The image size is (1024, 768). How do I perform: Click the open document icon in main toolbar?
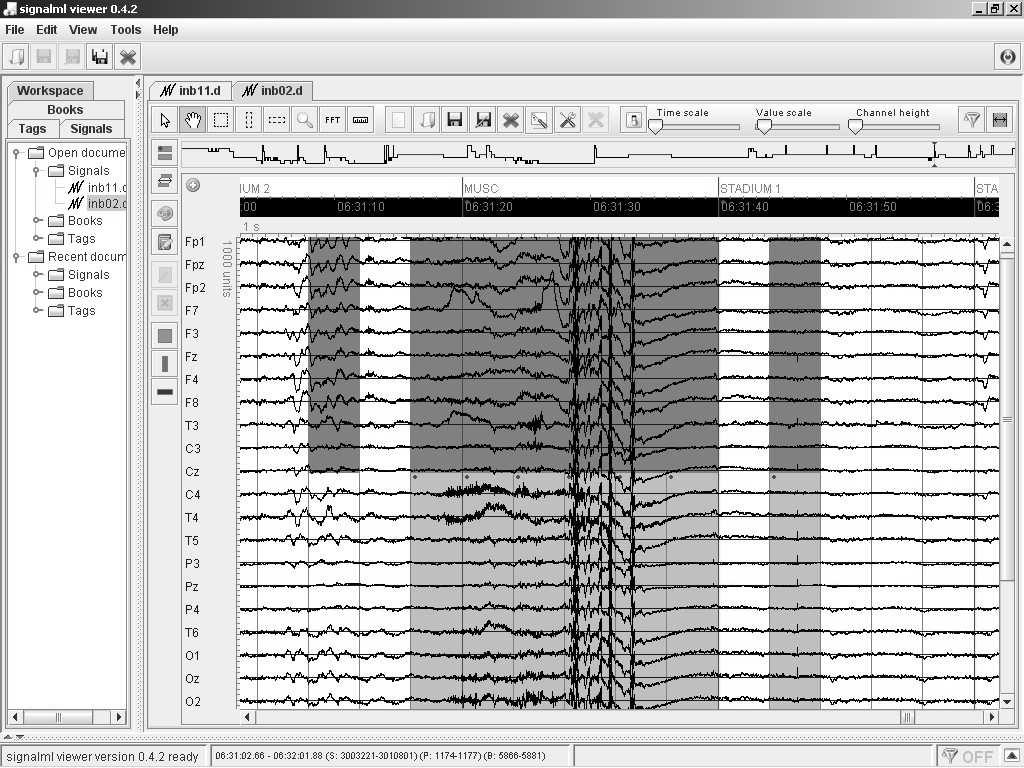[x=16, y=57]
